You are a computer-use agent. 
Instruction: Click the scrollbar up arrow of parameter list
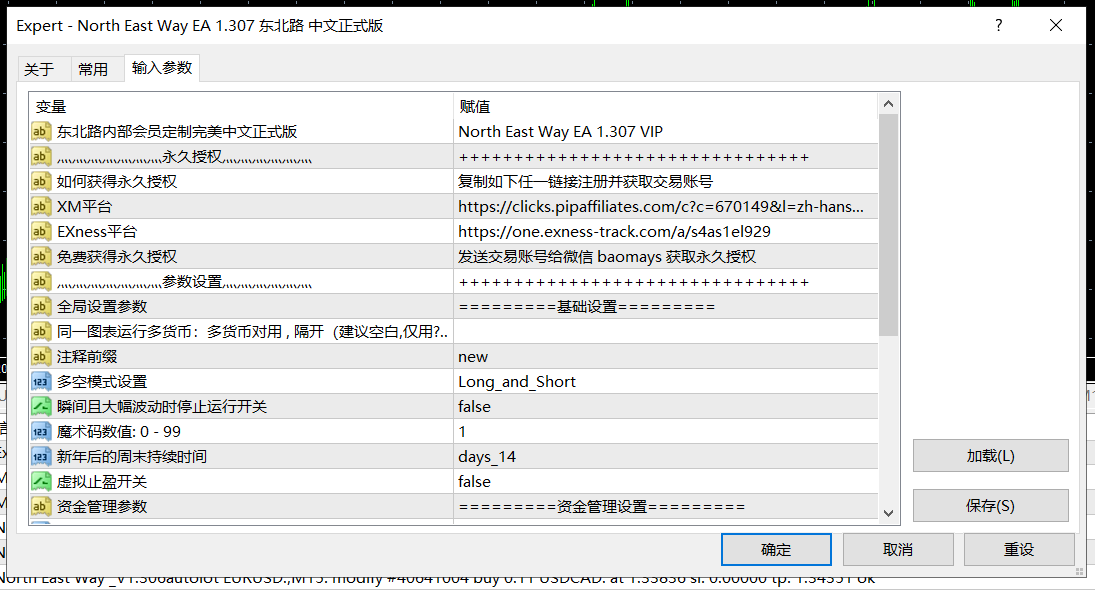[888, 104]
